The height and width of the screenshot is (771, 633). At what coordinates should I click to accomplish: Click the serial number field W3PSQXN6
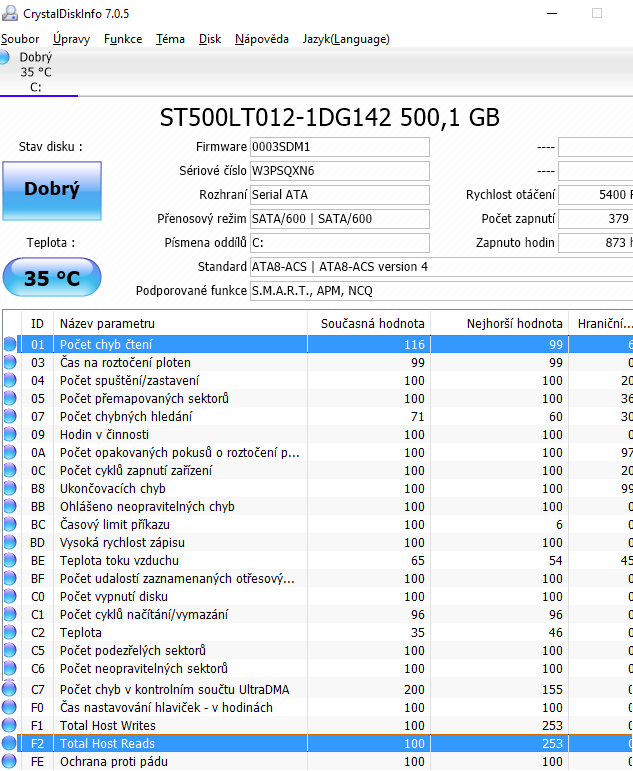[x=340, y=171]
